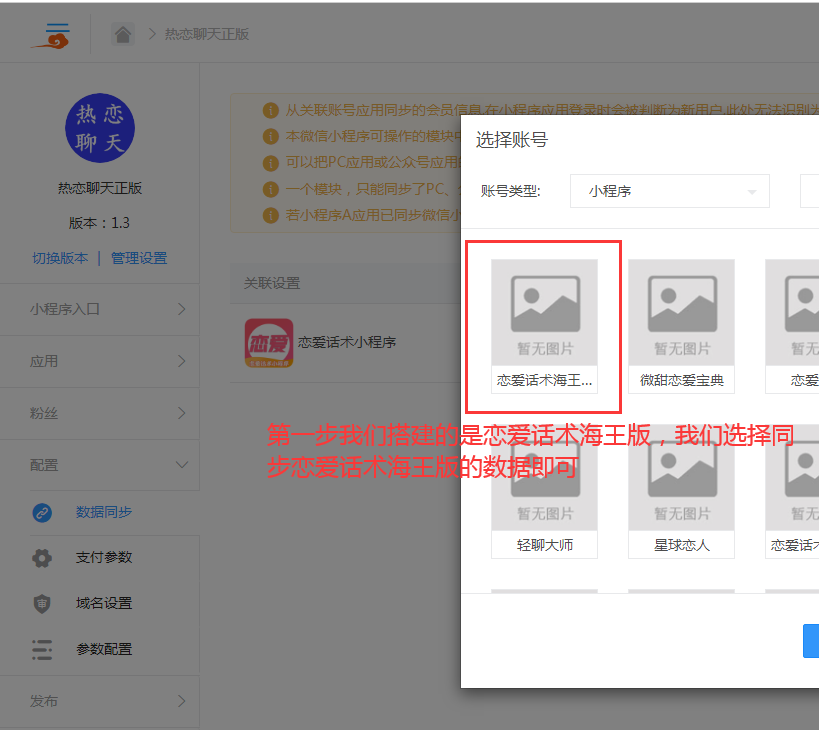Click the blue confirm button at dialog bottom
Viewport: 819px width, 730px height.
coord(811,641)
